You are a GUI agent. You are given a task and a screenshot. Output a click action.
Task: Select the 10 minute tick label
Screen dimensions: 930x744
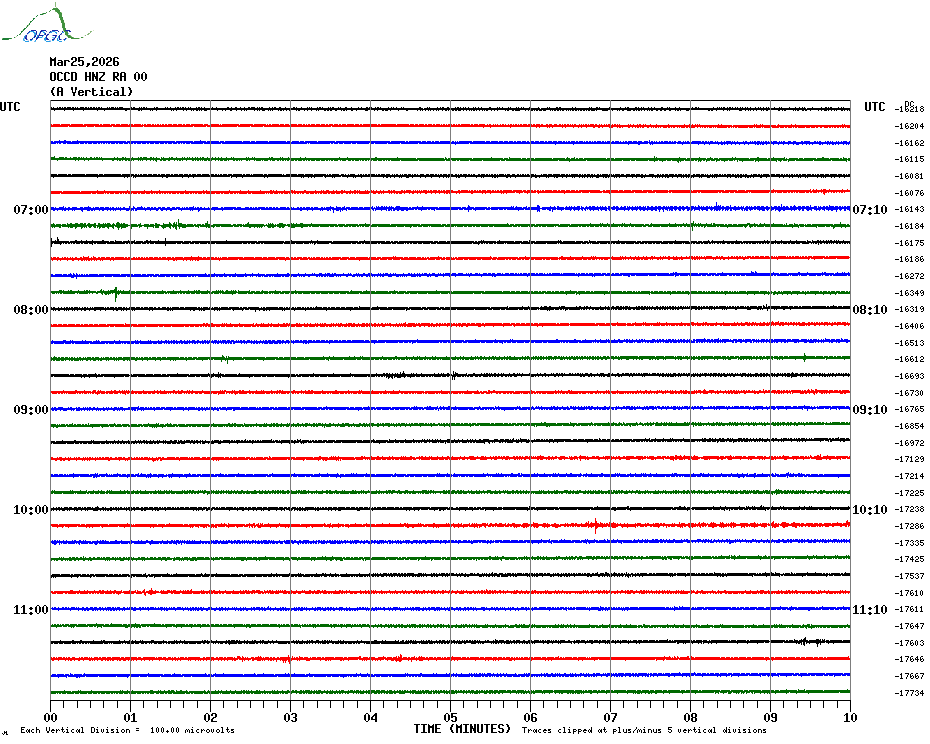point(849,717)
